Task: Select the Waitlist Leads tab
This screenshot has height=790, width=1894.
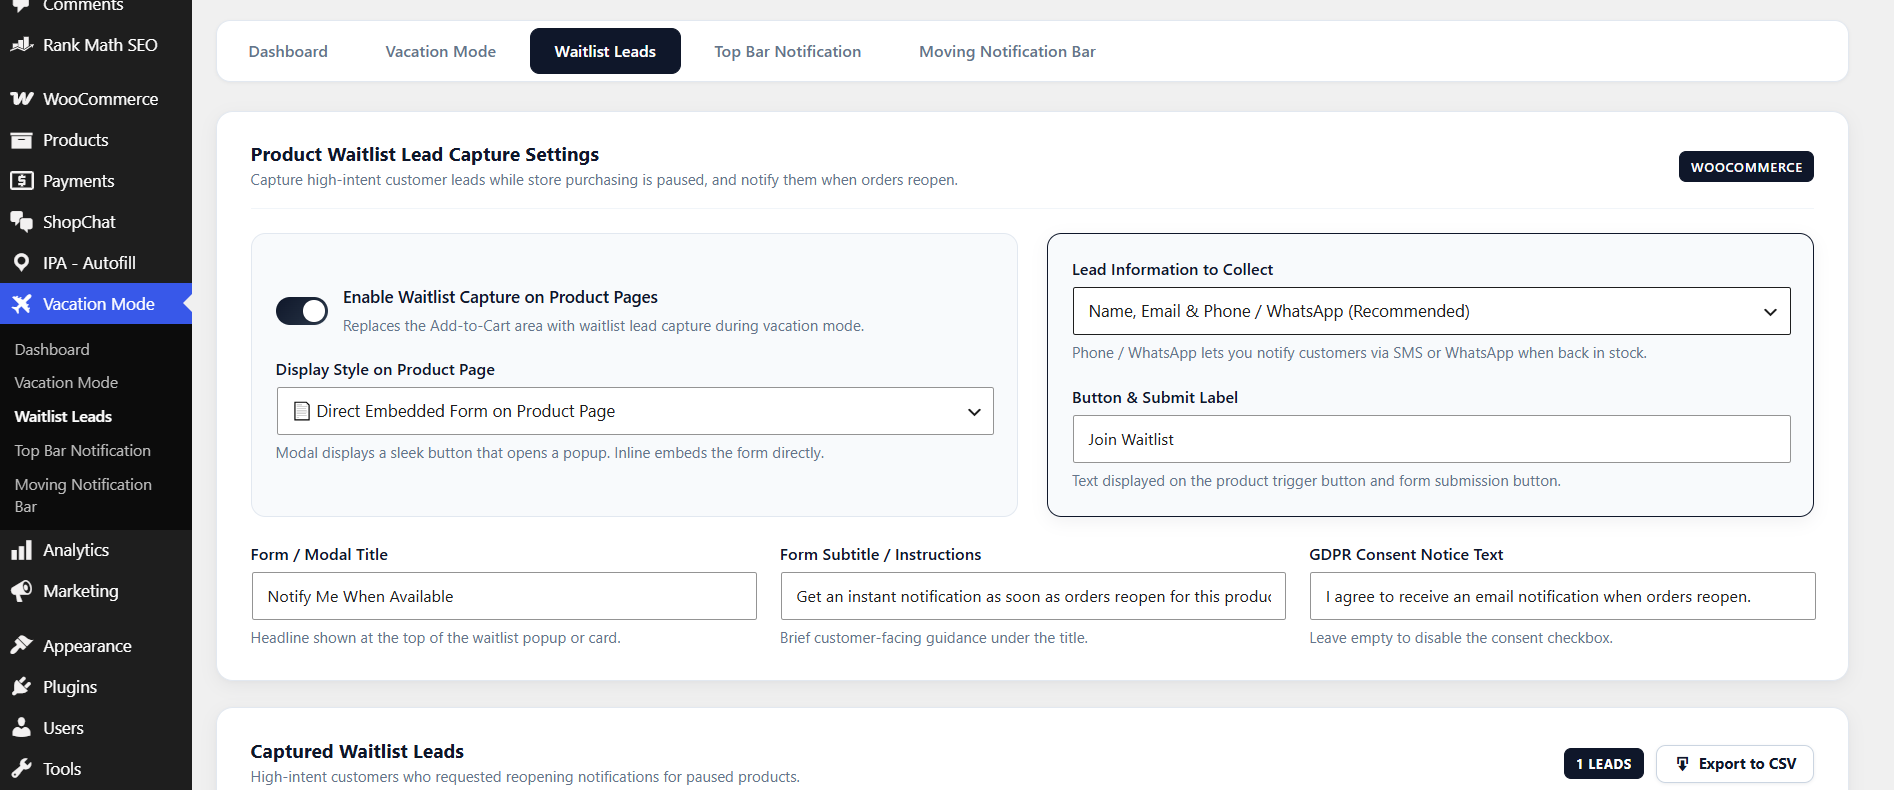Action: tap(605, 51)
